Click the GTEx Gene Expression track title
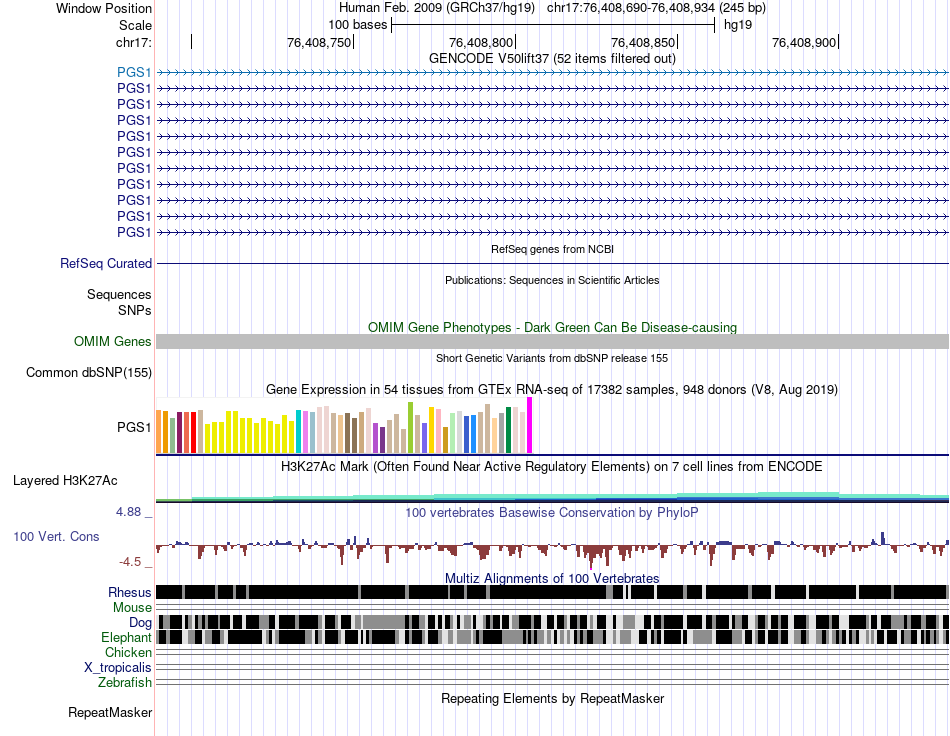 [552, 390]
